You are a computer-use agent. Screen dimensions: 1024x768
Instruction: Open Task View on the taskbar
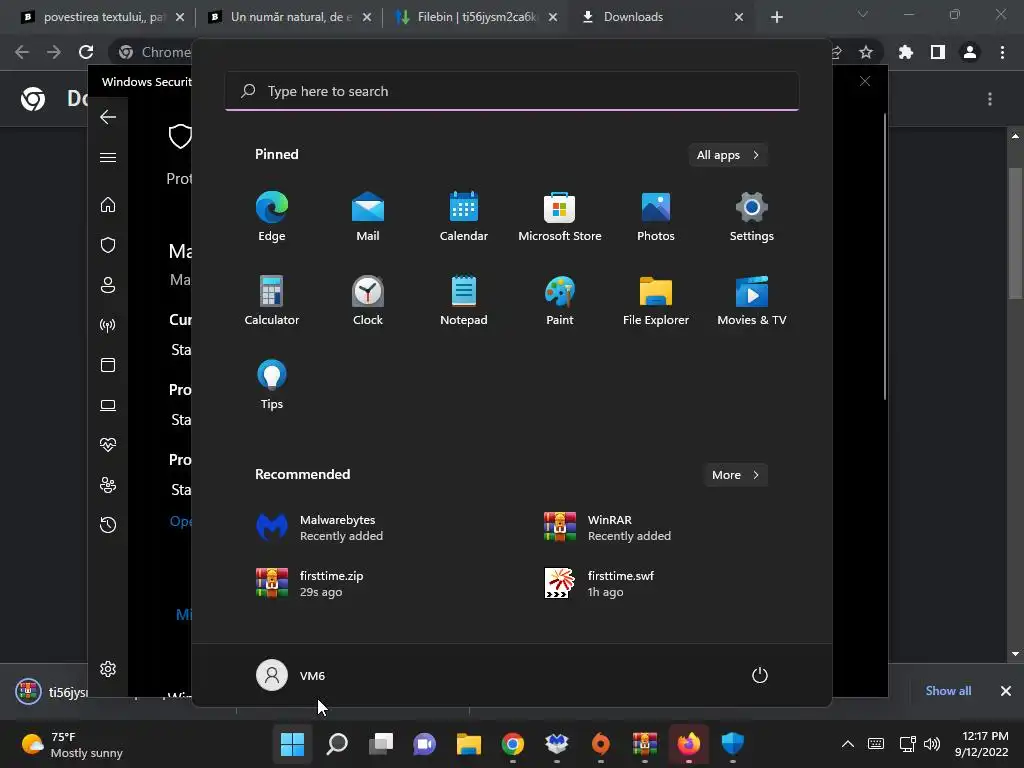coord(381,744)
